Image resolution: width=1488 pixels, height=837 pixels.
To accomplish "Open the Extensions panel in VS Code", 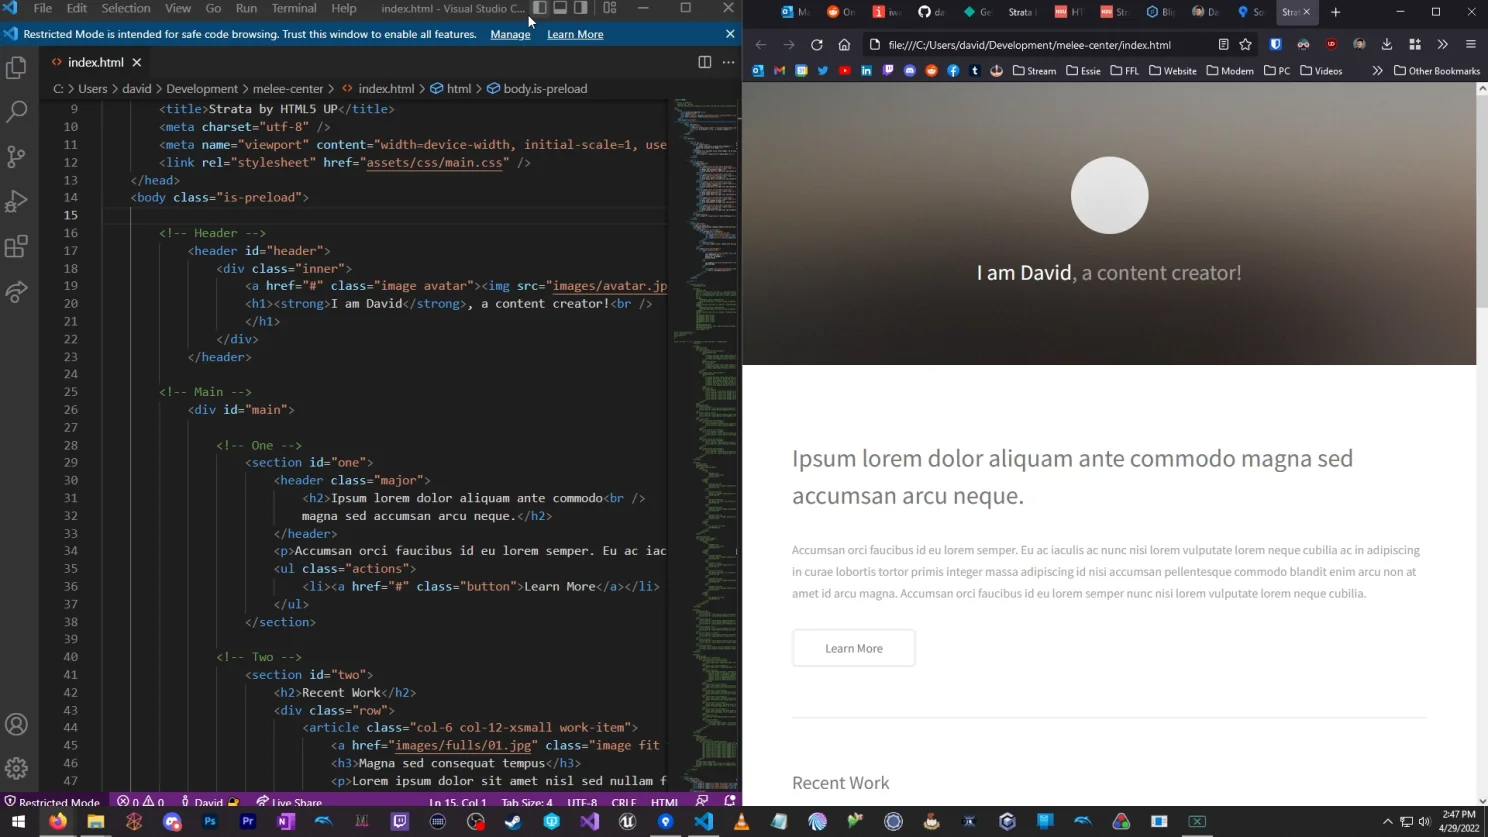I will click(15, 246).
